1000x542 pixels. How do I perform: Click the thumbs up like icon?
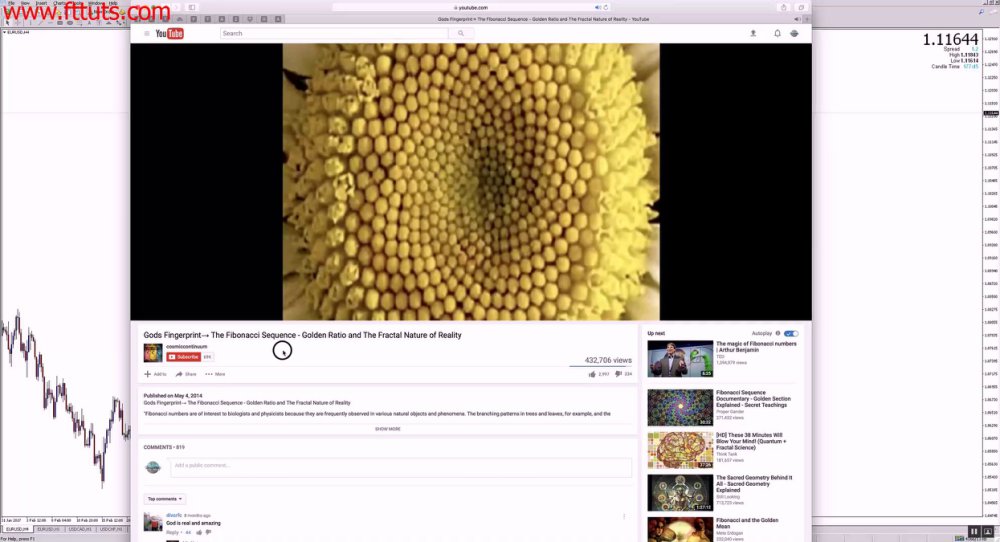click(x=592, y=374)
